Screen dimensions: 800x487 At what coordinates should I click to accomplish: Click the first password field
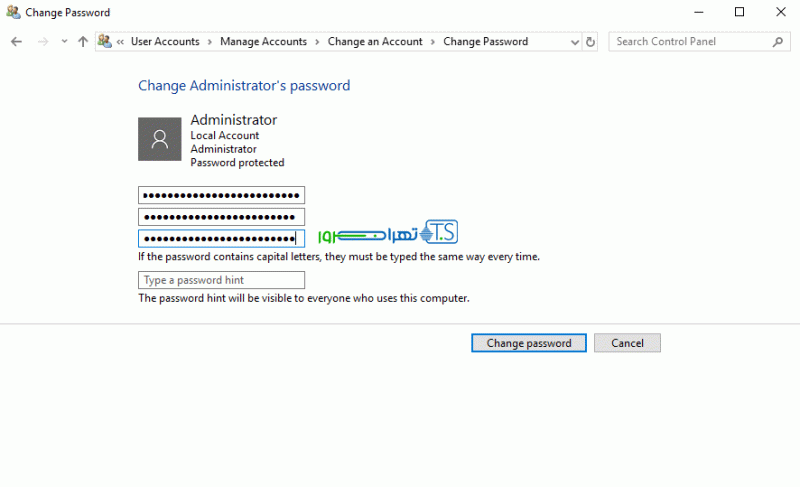tap(221, 195)
